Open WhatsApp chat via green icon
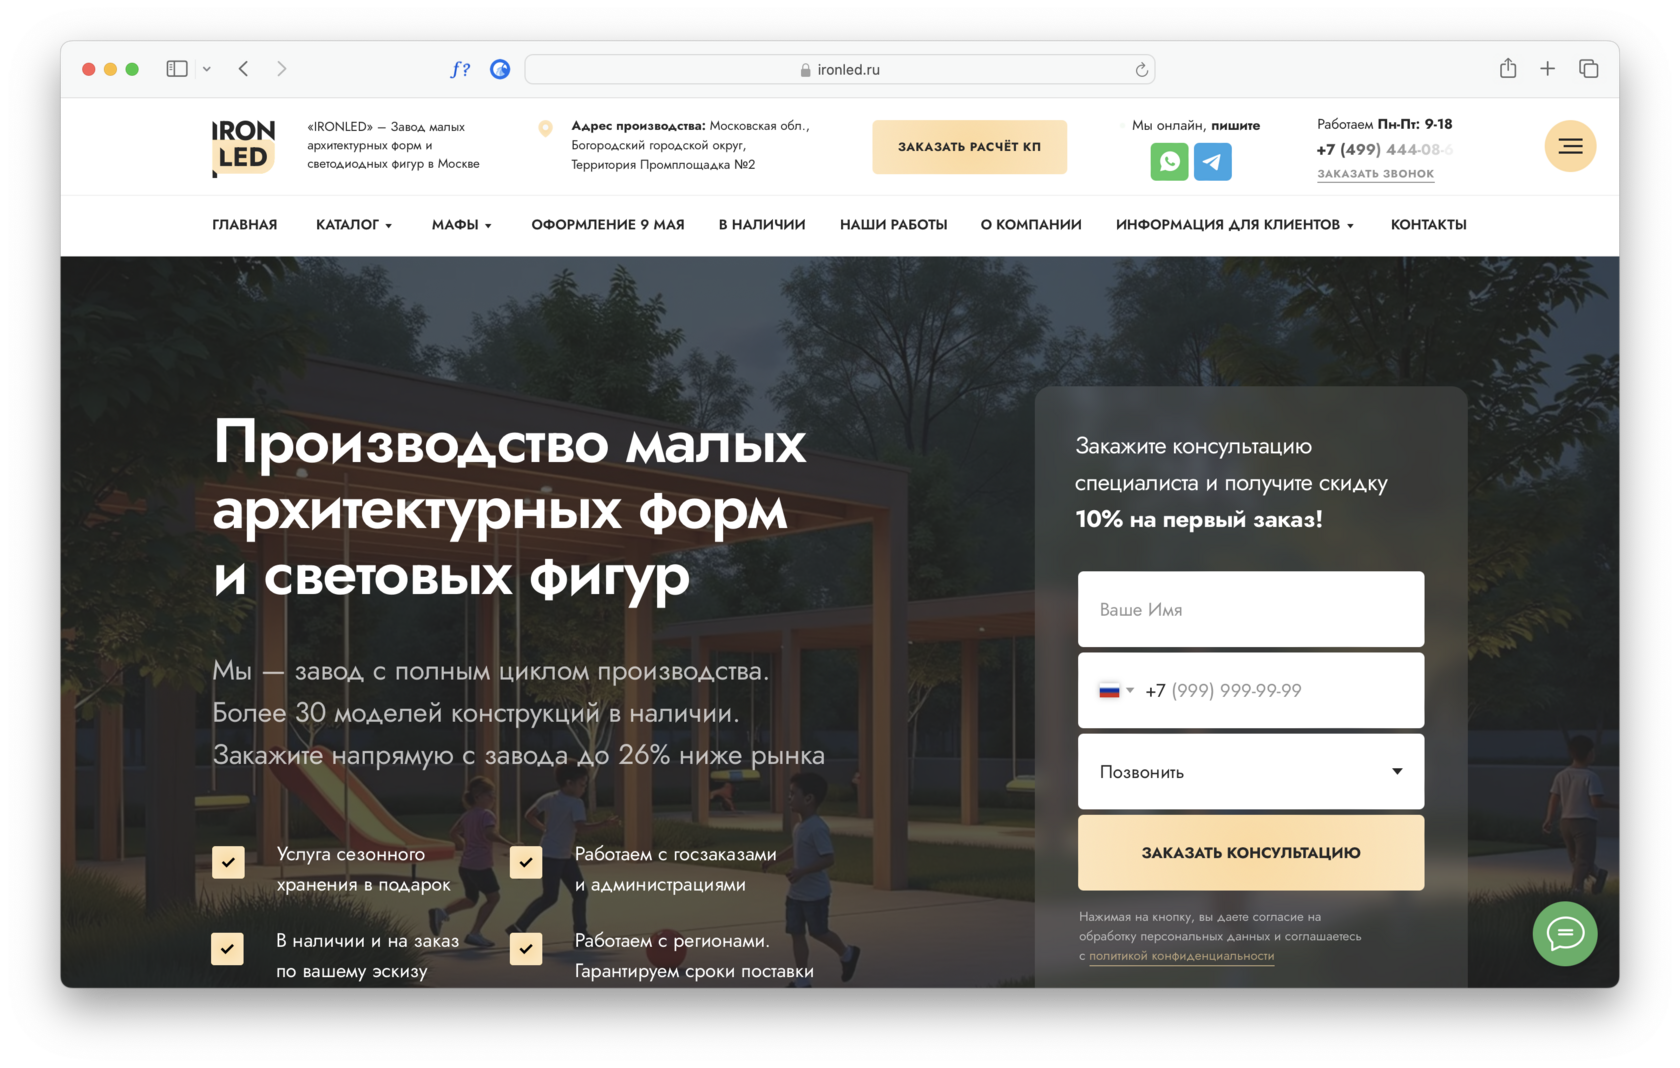 tap(1169, 161)
